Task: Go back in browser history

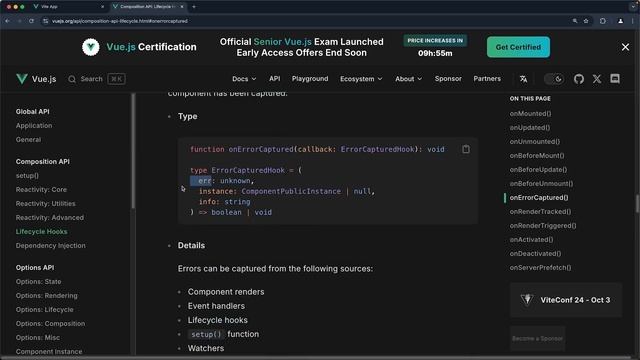Action: pos(8,21)
